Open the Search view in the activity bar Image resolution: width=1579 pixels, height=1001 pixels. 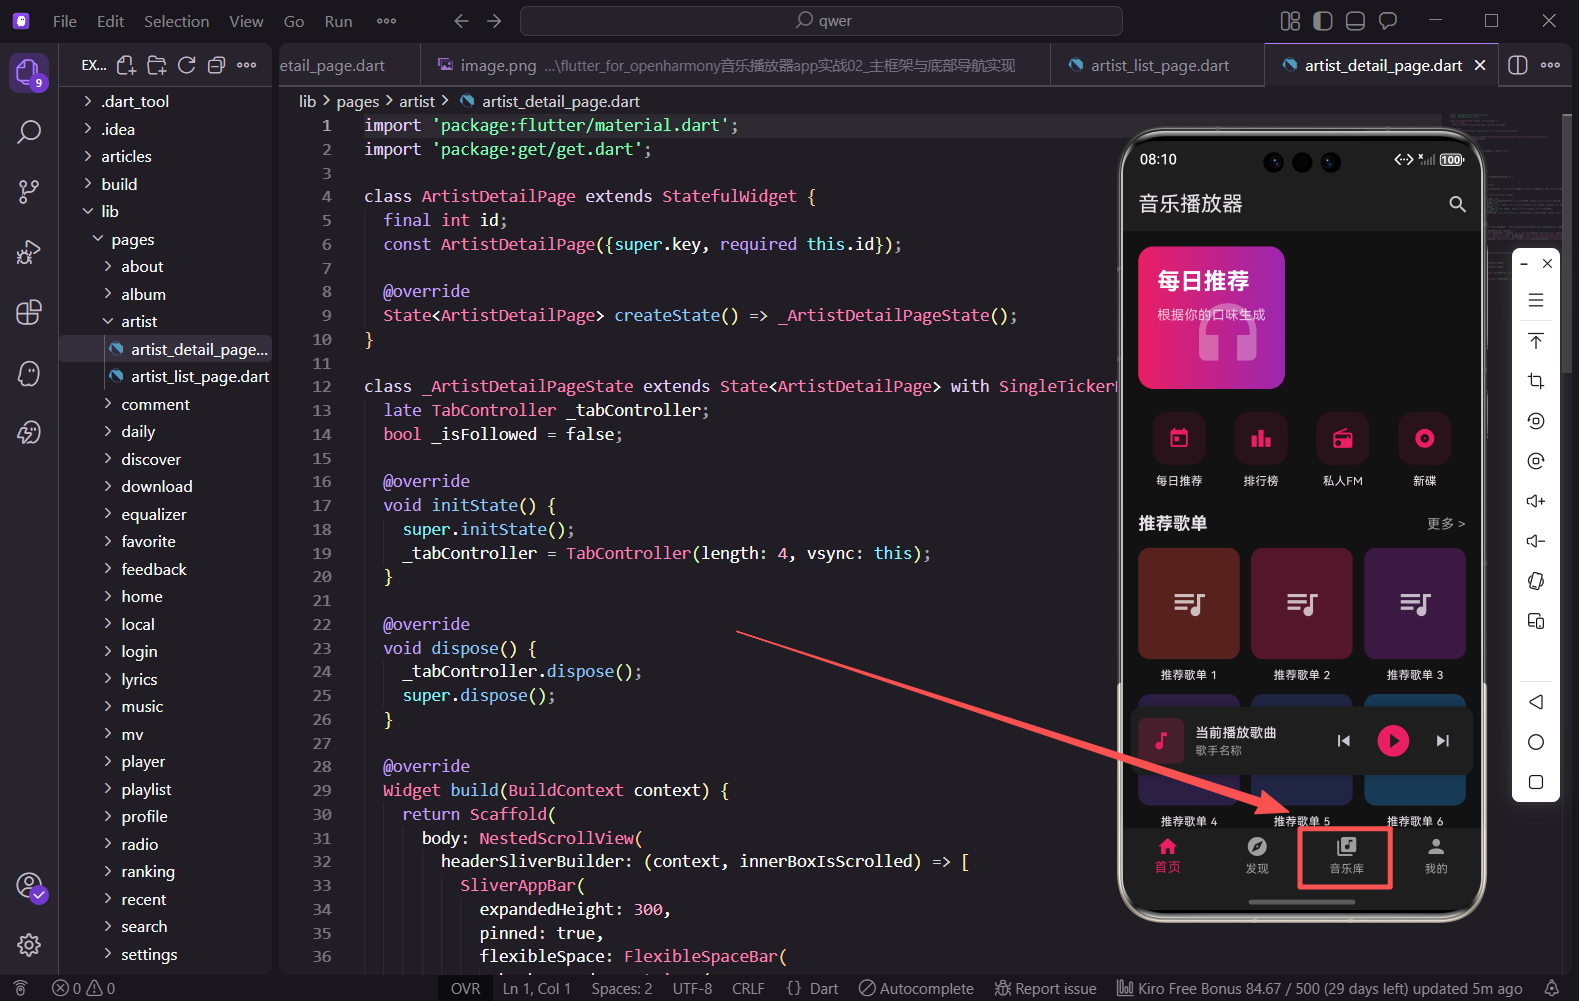[29, 131]
